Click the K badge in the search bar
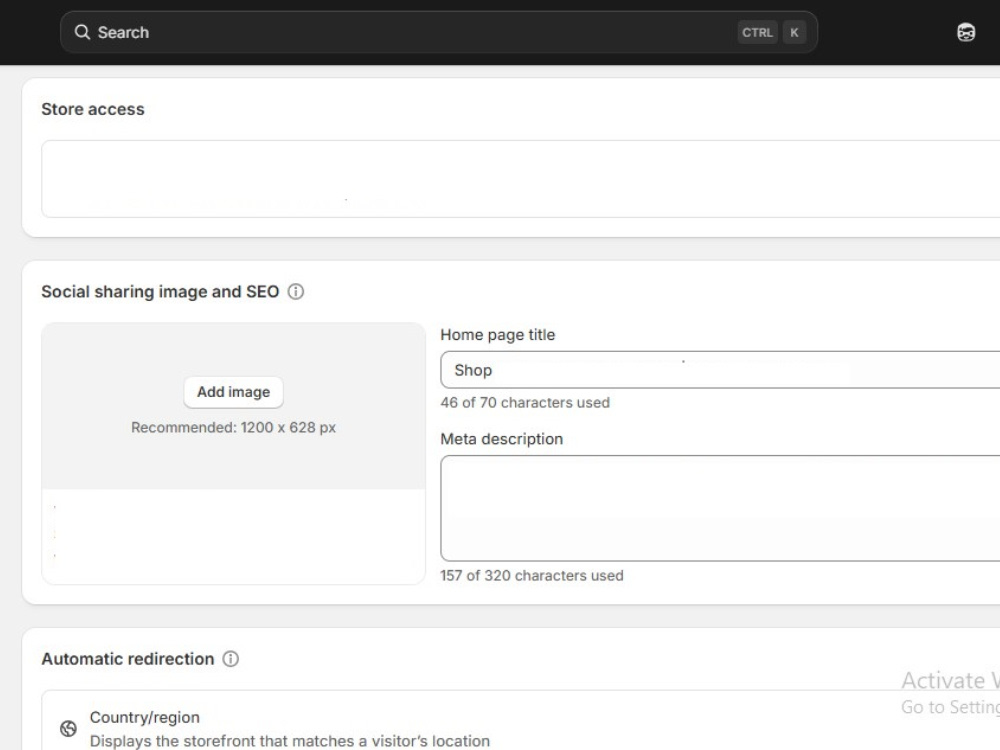 coord(793,31)
